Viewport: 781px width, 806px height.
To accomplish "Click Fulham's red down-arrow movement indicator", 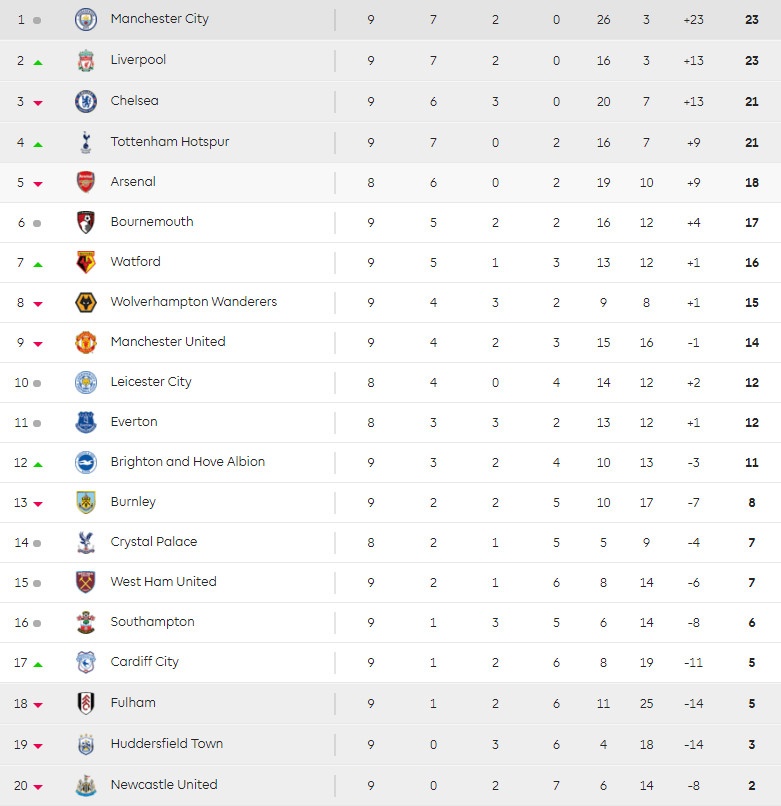I will click(38, 705).
